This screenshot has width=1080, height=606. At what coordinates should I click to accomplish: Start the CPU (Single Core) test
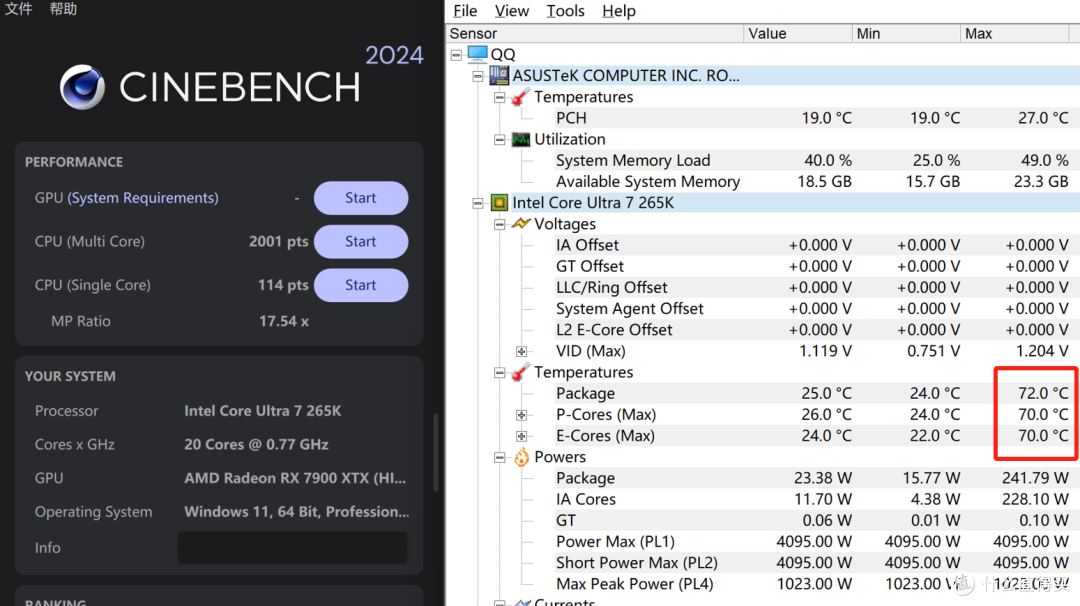click(361, 285)
